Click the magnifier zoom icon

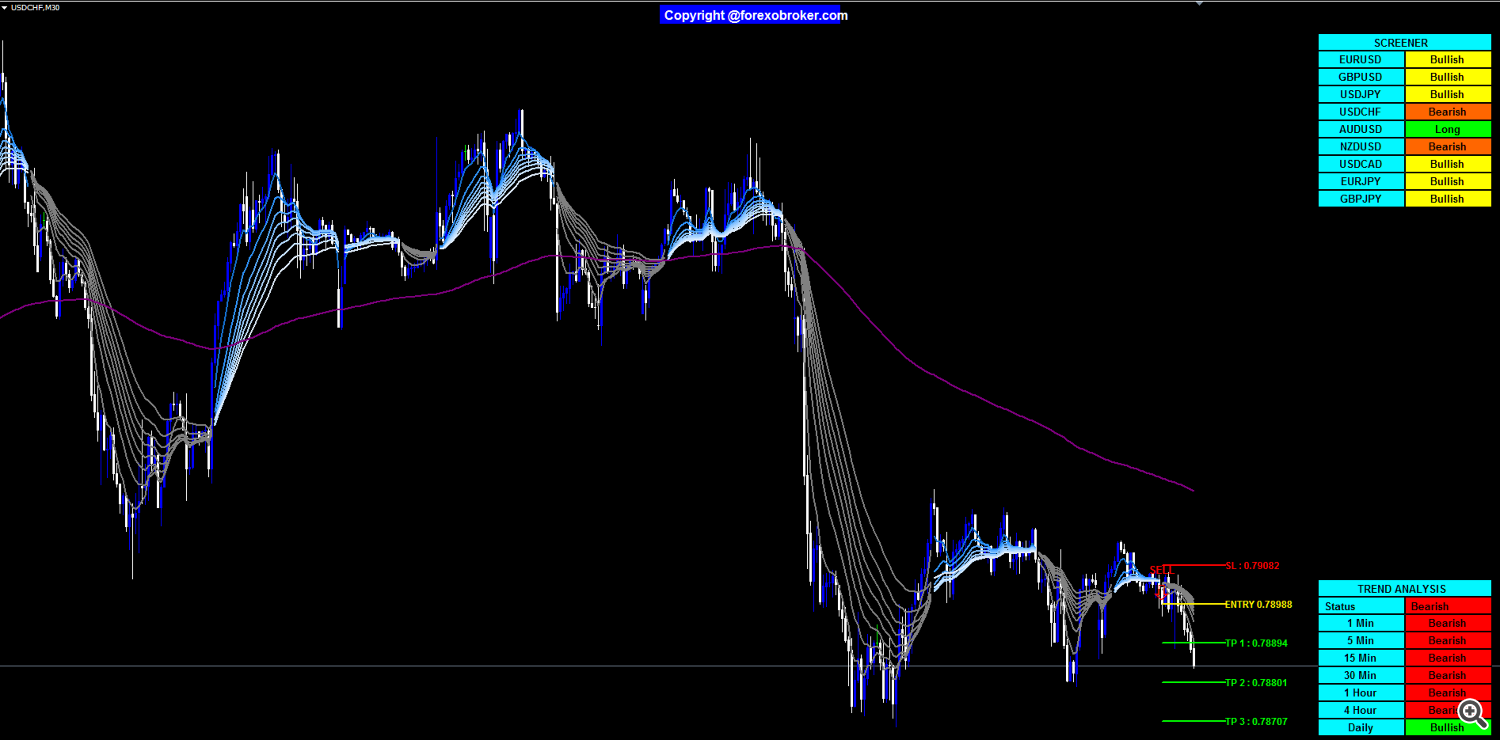pos(1471,712)
